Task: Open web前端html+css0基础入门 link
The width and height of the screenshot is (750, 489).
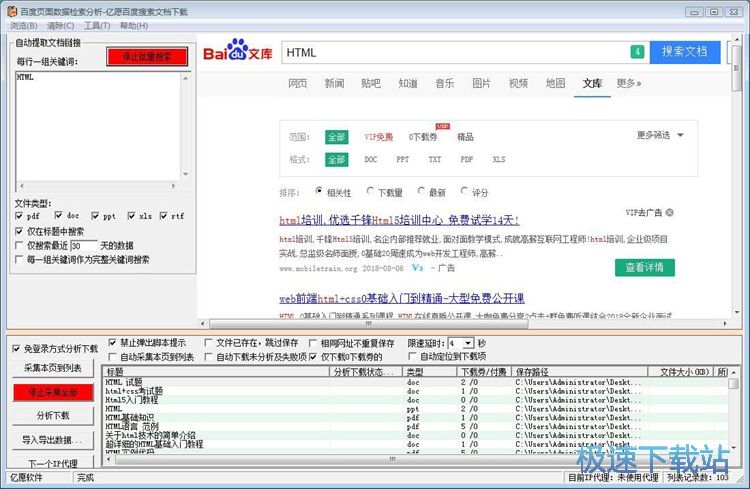Action: pyautogui.click(x=402, y=299)
